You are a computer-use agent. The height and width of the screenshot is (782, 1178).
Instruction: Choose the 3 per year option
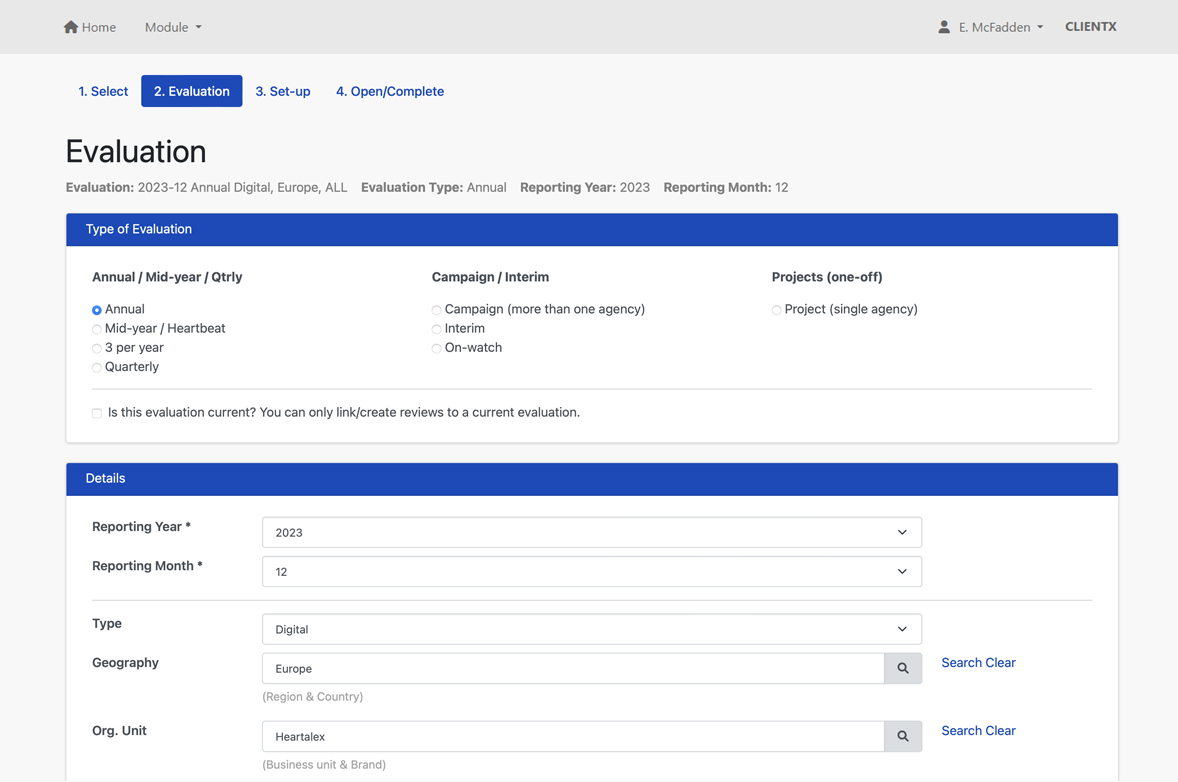(x=97, y=349)
